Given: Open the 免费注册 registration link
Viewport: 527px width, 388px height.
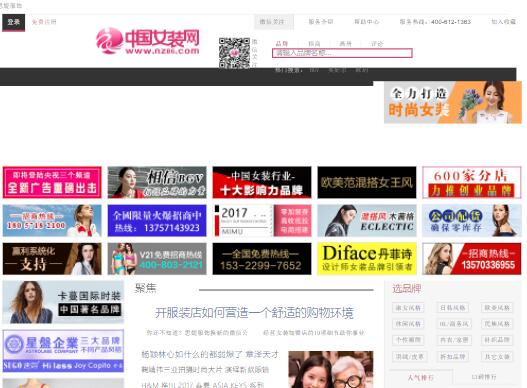Looking at the screenshot, I should click(44, 22).
